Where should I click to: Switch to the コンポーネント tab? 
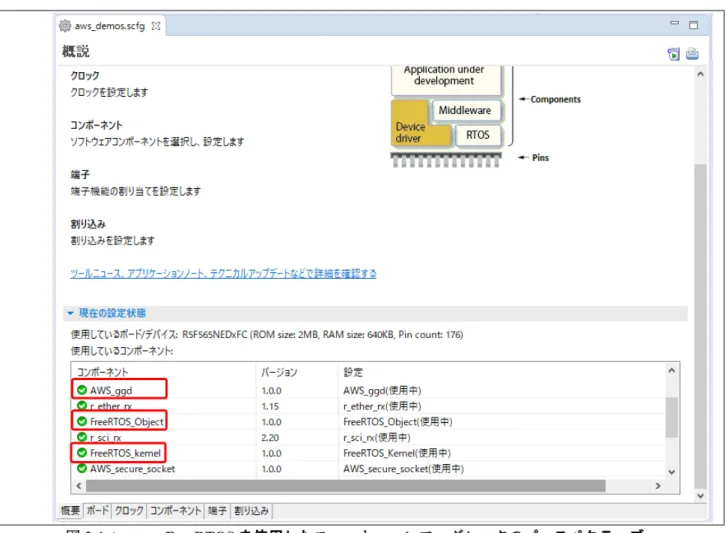[x=175, y=511]
